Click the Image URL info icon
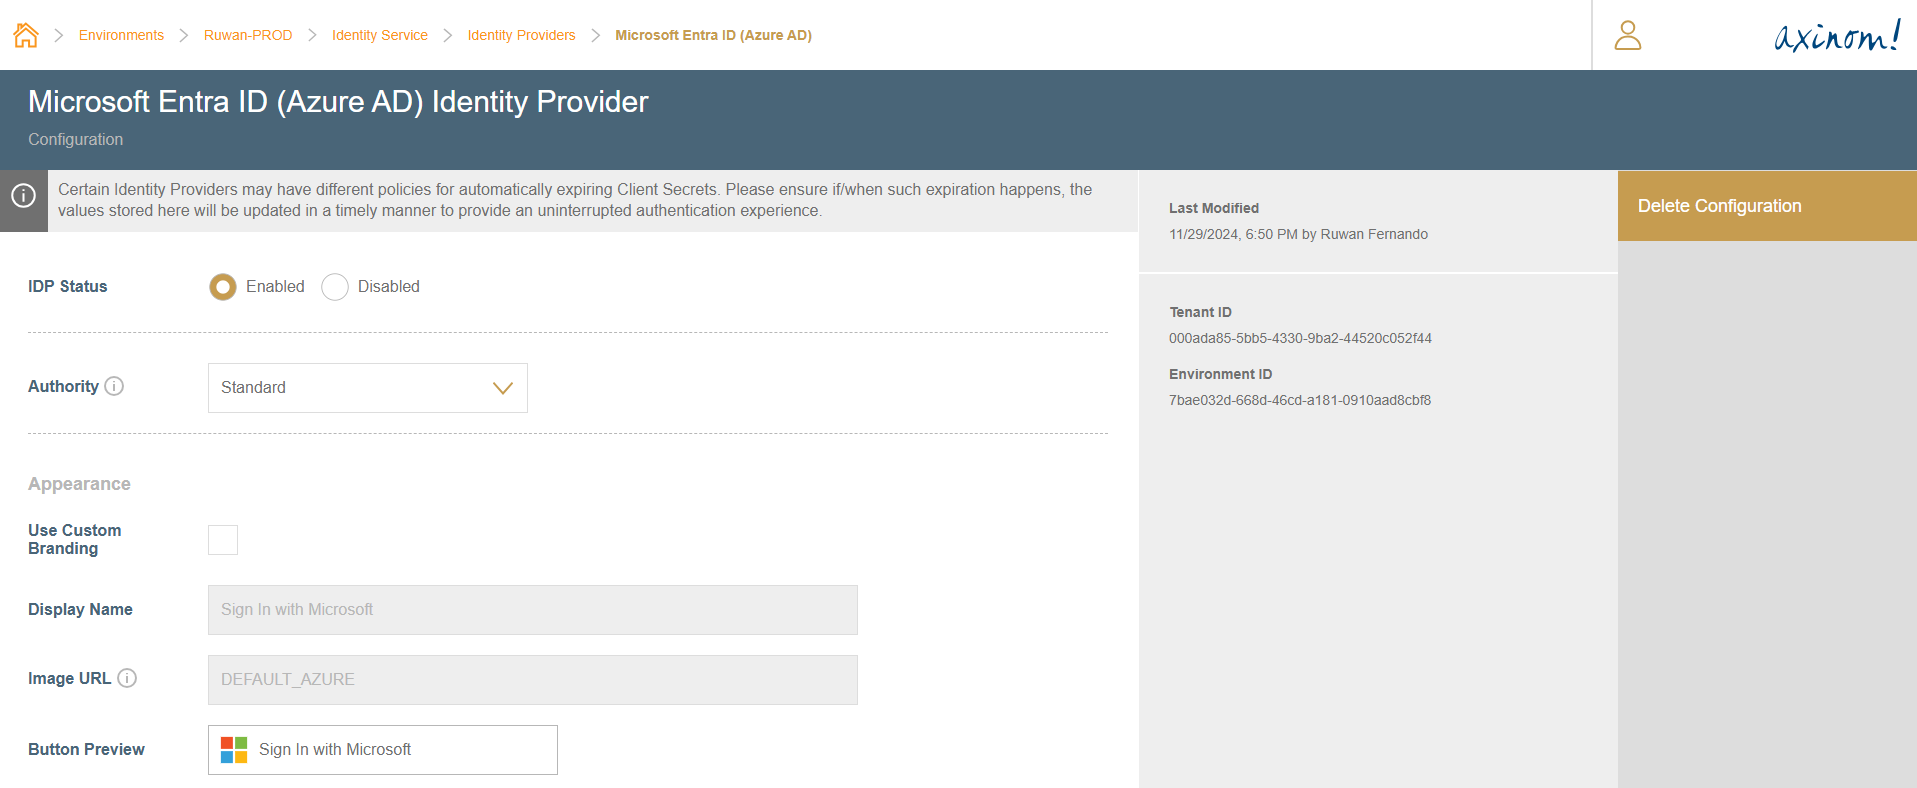This screenshot has width=1917, height=788. click(127, 678)
